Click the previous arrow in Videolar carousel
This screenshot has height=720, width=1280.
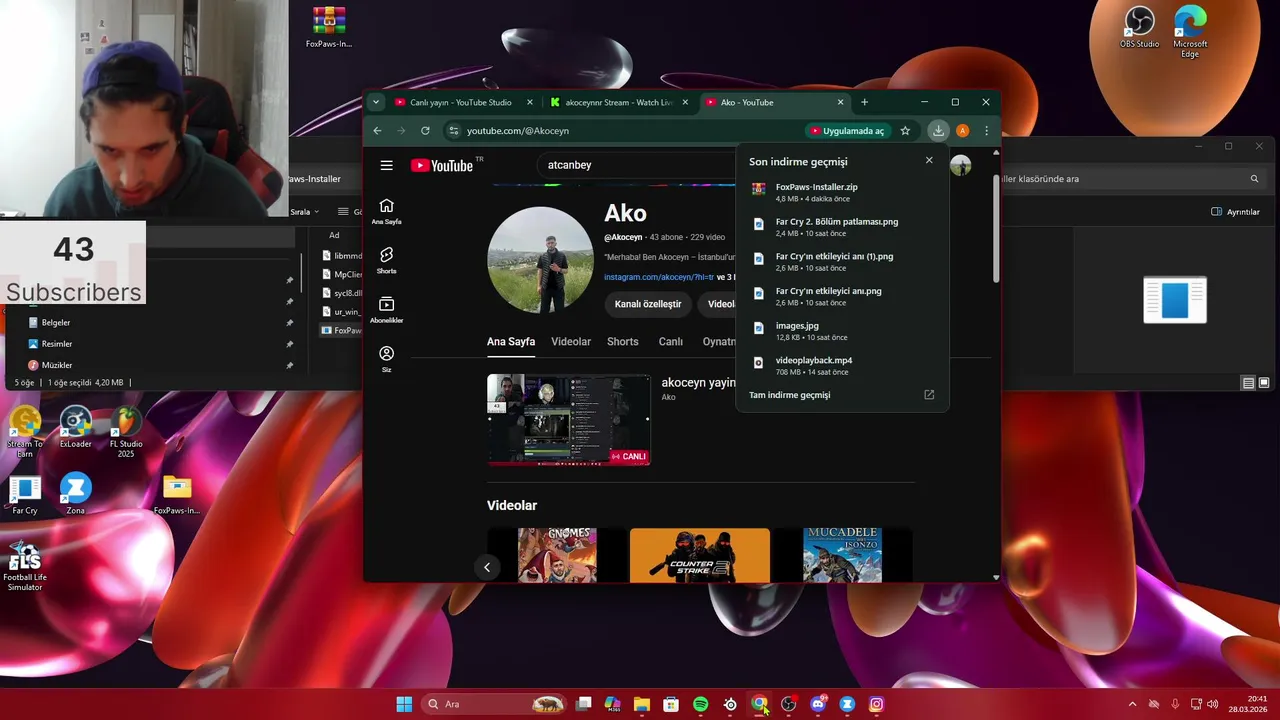click(x=487, y=567)
